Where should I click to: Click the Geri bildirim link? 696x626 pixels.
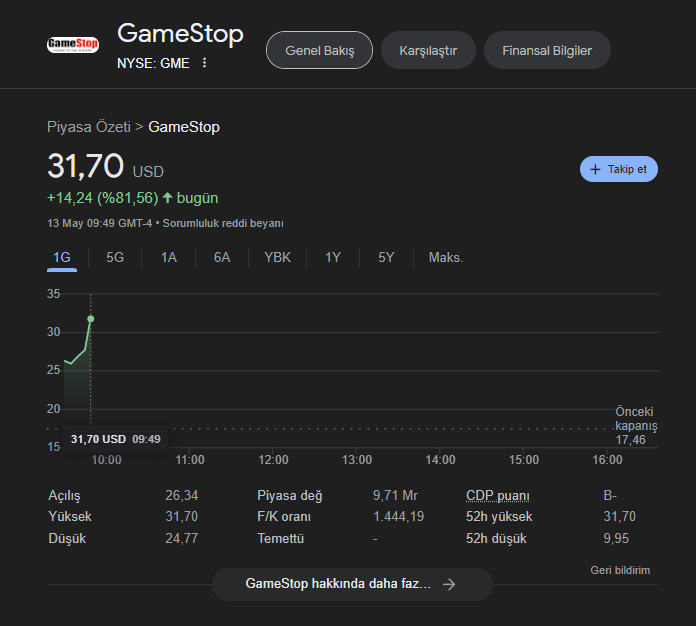coord(620,570)
